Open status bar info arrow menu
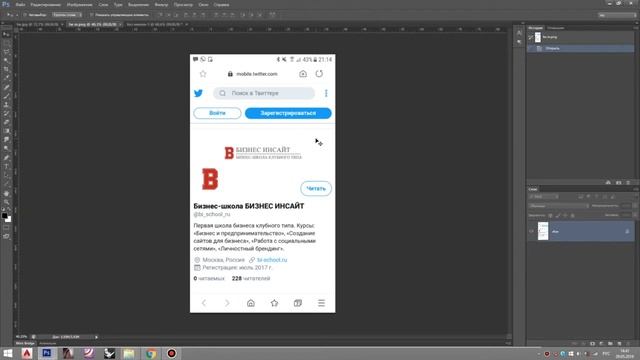640x360 pixels. coord(96,337)
